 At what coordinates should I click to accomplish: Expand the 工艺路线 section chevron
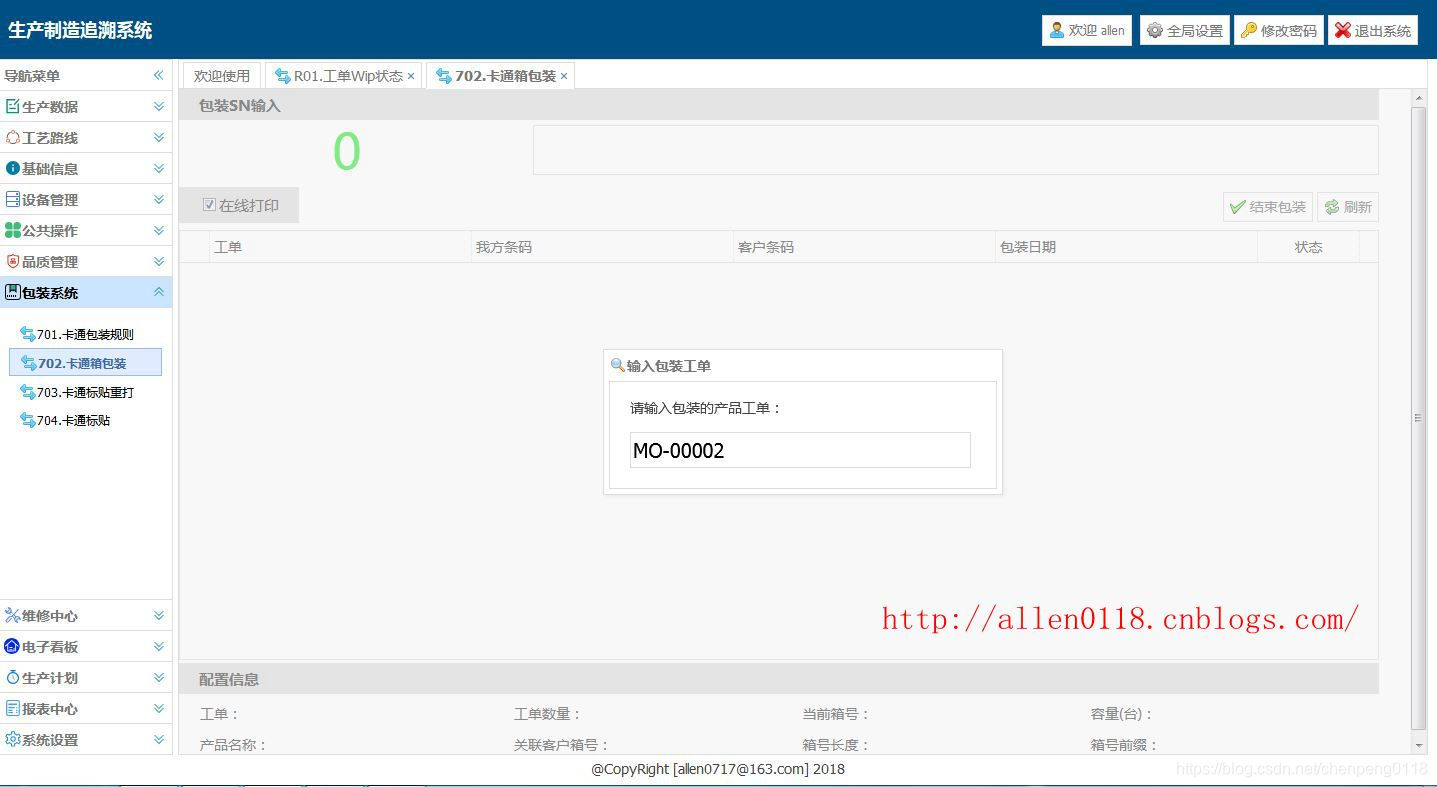point(158,137)
